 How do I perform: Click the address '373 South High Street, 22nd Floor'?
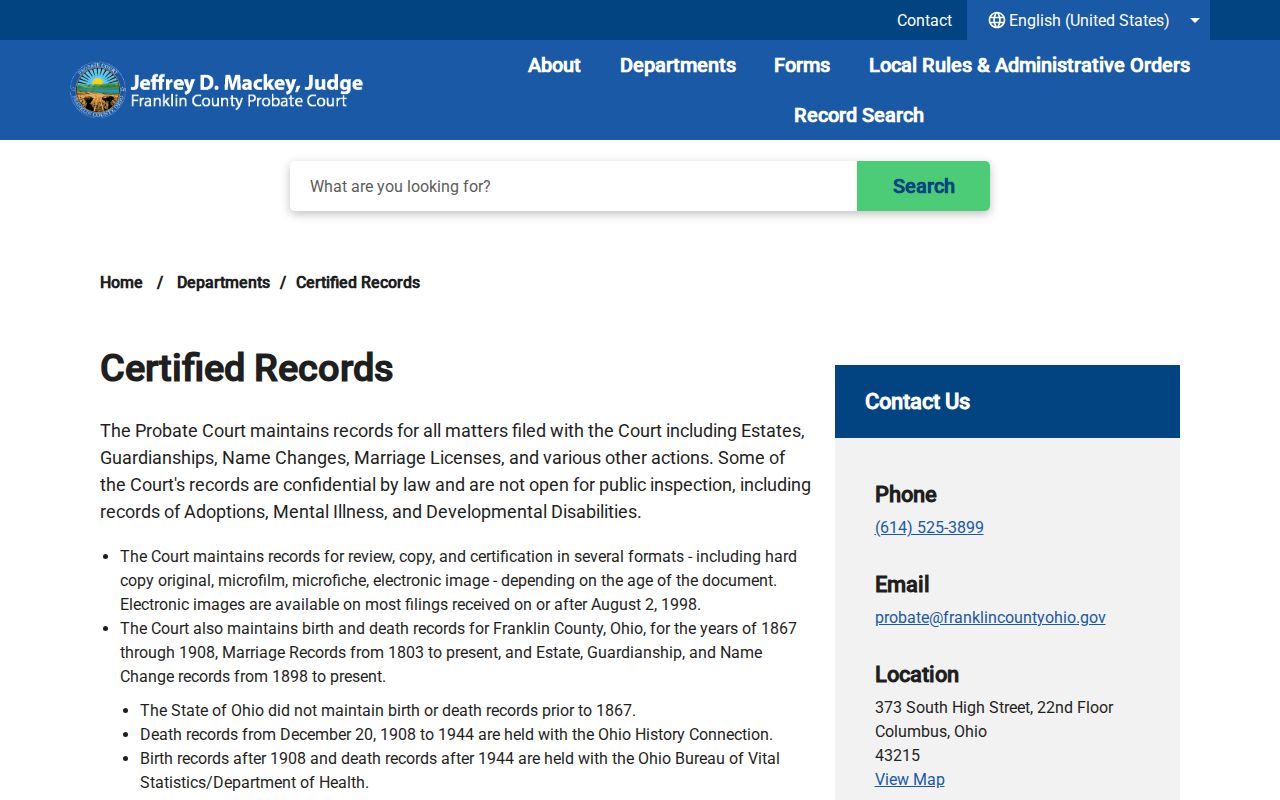point(994,707)
